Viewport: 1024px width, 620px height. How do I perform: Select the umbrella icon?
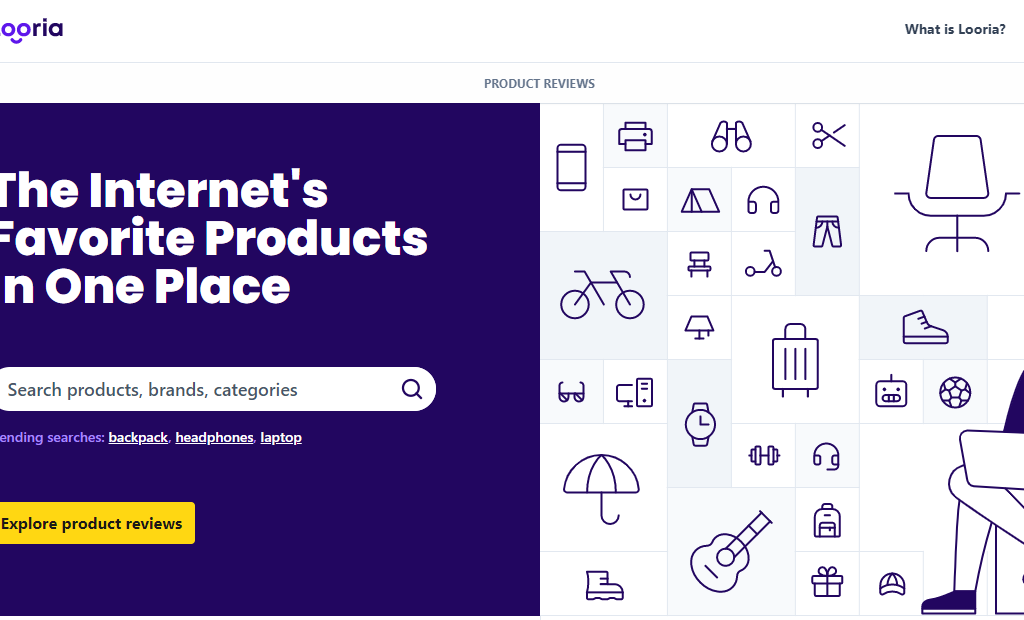602,486
